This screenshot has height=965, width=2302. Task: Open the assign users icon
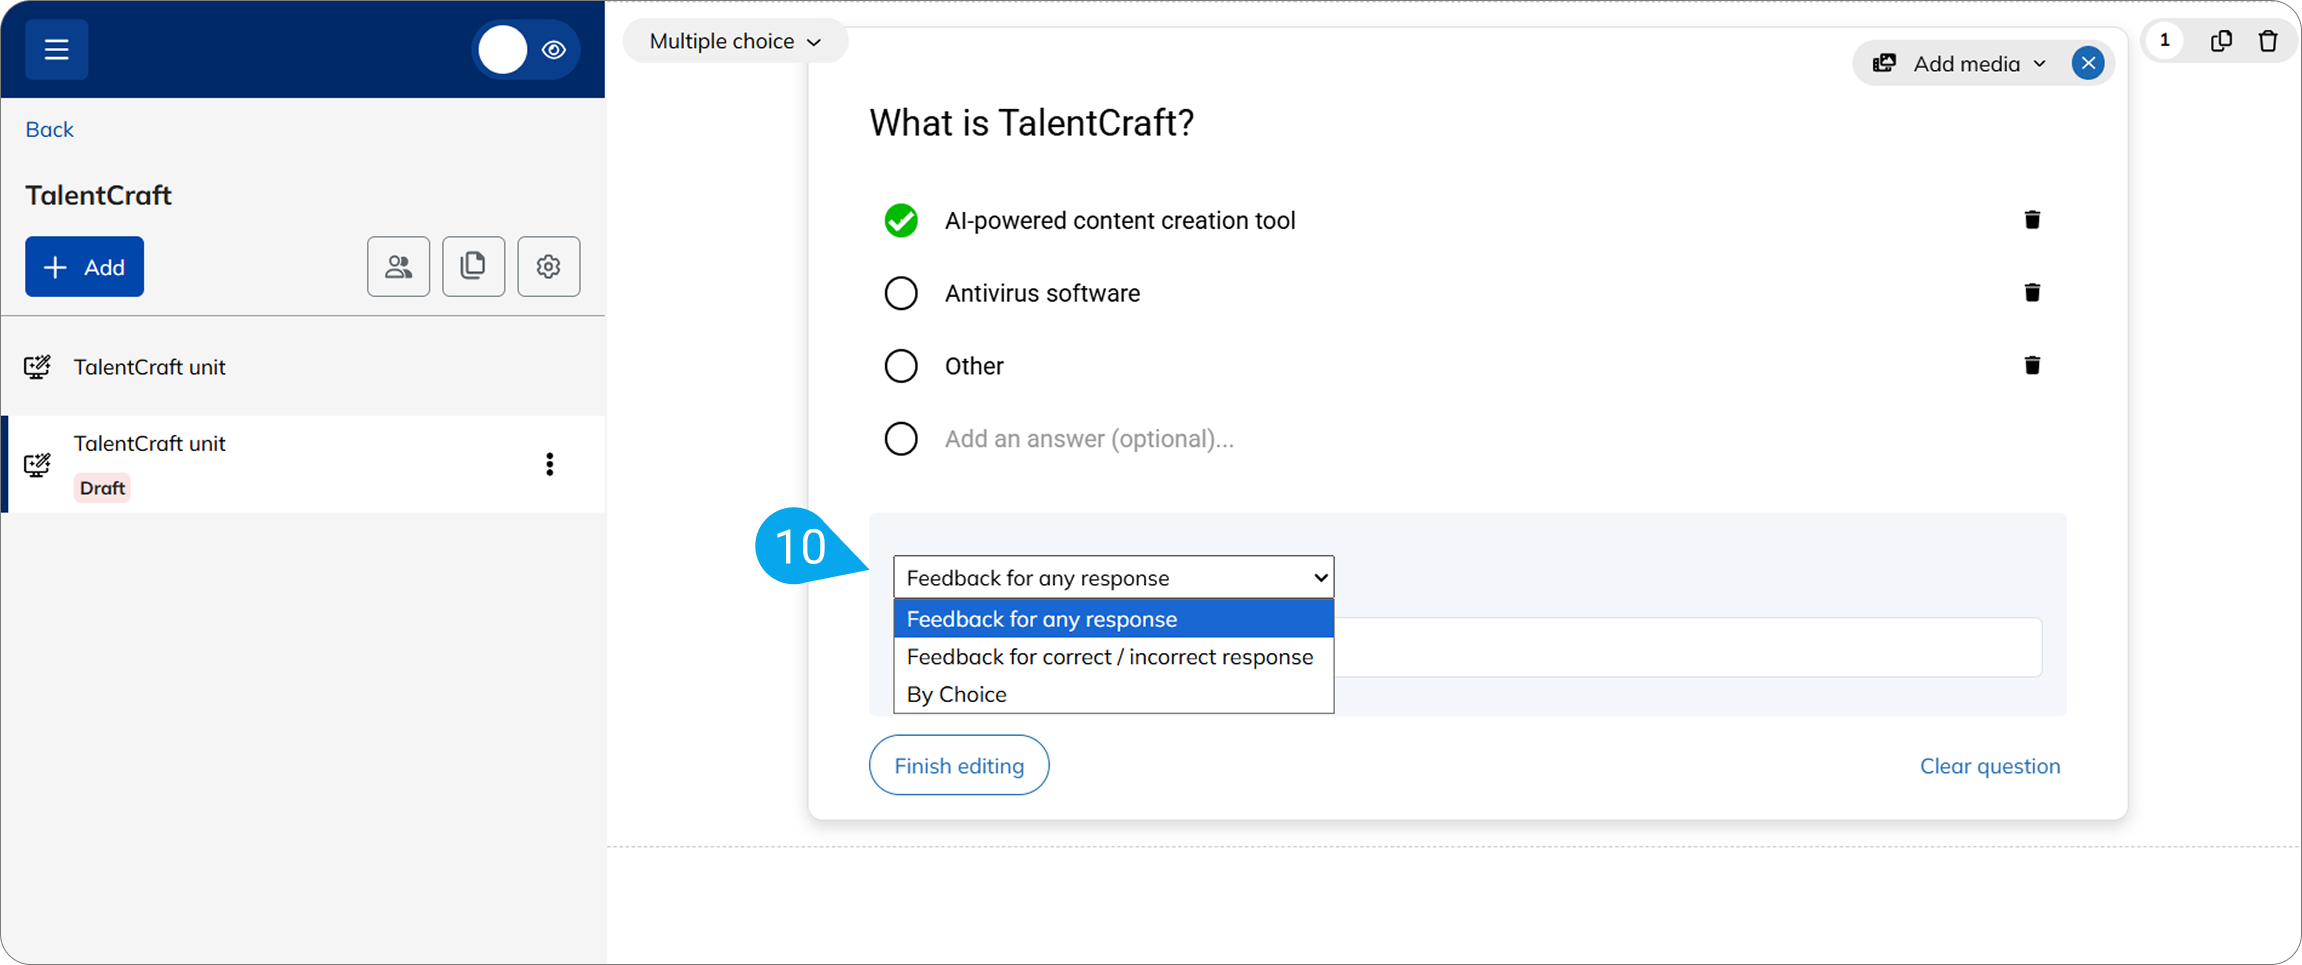(398, 266)
